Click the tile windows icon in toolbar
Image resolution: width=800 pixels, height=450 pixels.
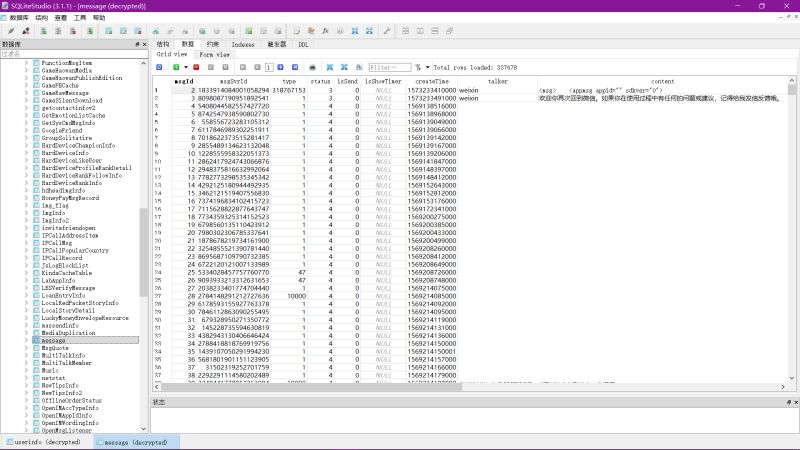[x=406, y=31]
